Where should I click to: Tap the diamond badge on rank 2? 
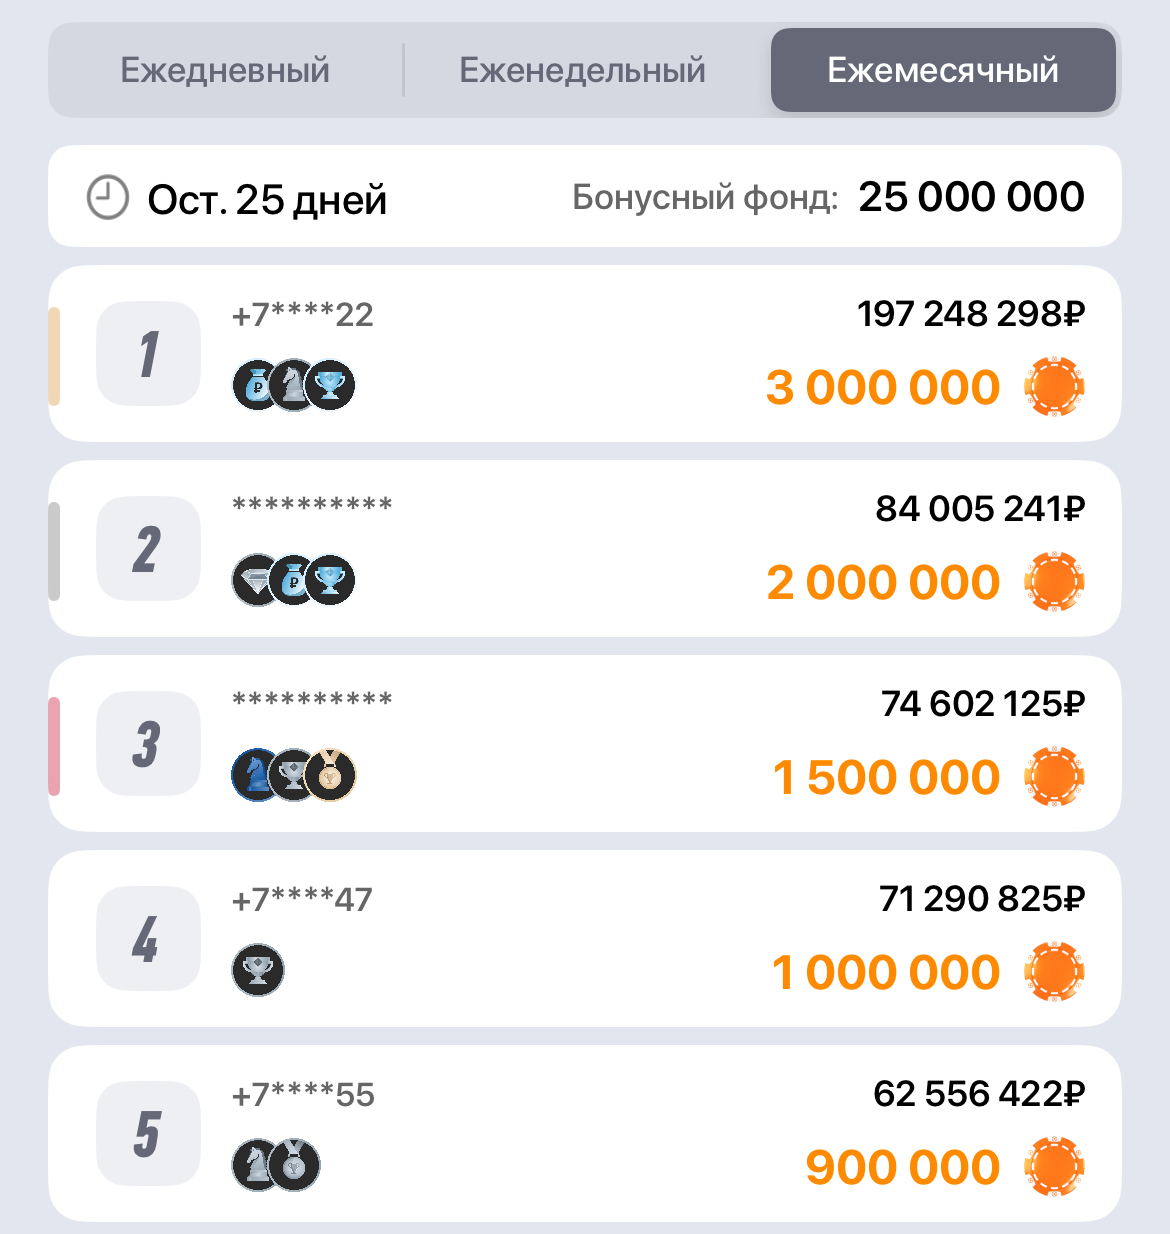tap(256, 580)
